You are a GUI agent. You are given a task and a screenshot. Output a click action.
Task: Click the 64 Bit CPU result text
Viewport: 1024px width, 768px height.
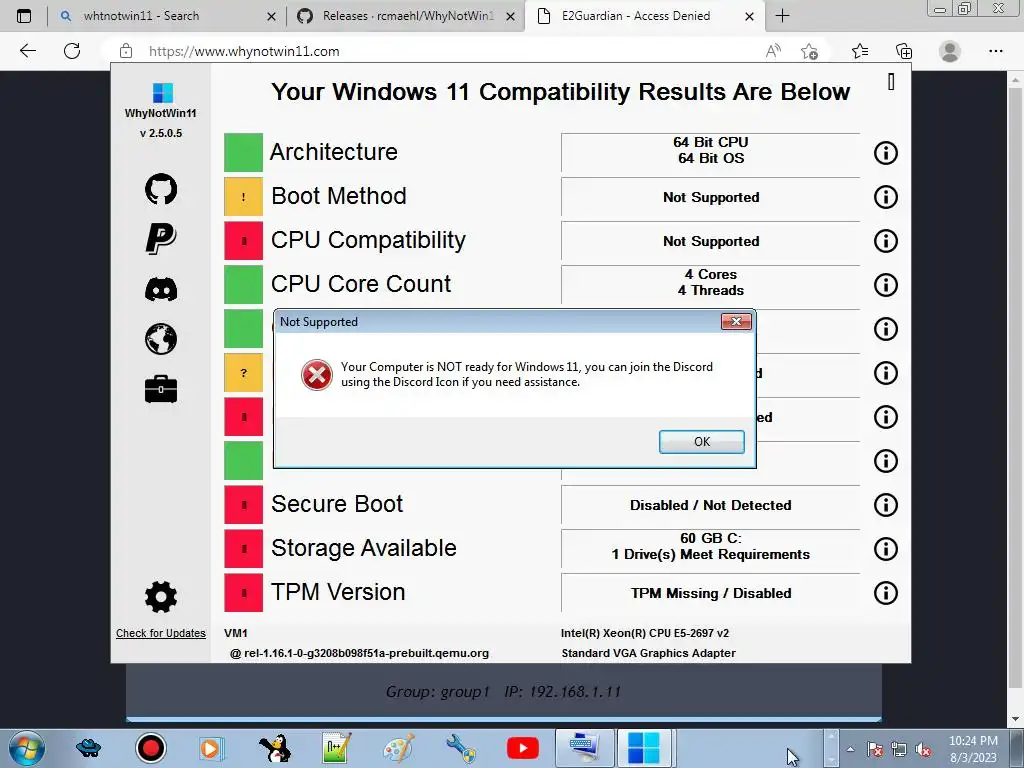pos(711,142)
